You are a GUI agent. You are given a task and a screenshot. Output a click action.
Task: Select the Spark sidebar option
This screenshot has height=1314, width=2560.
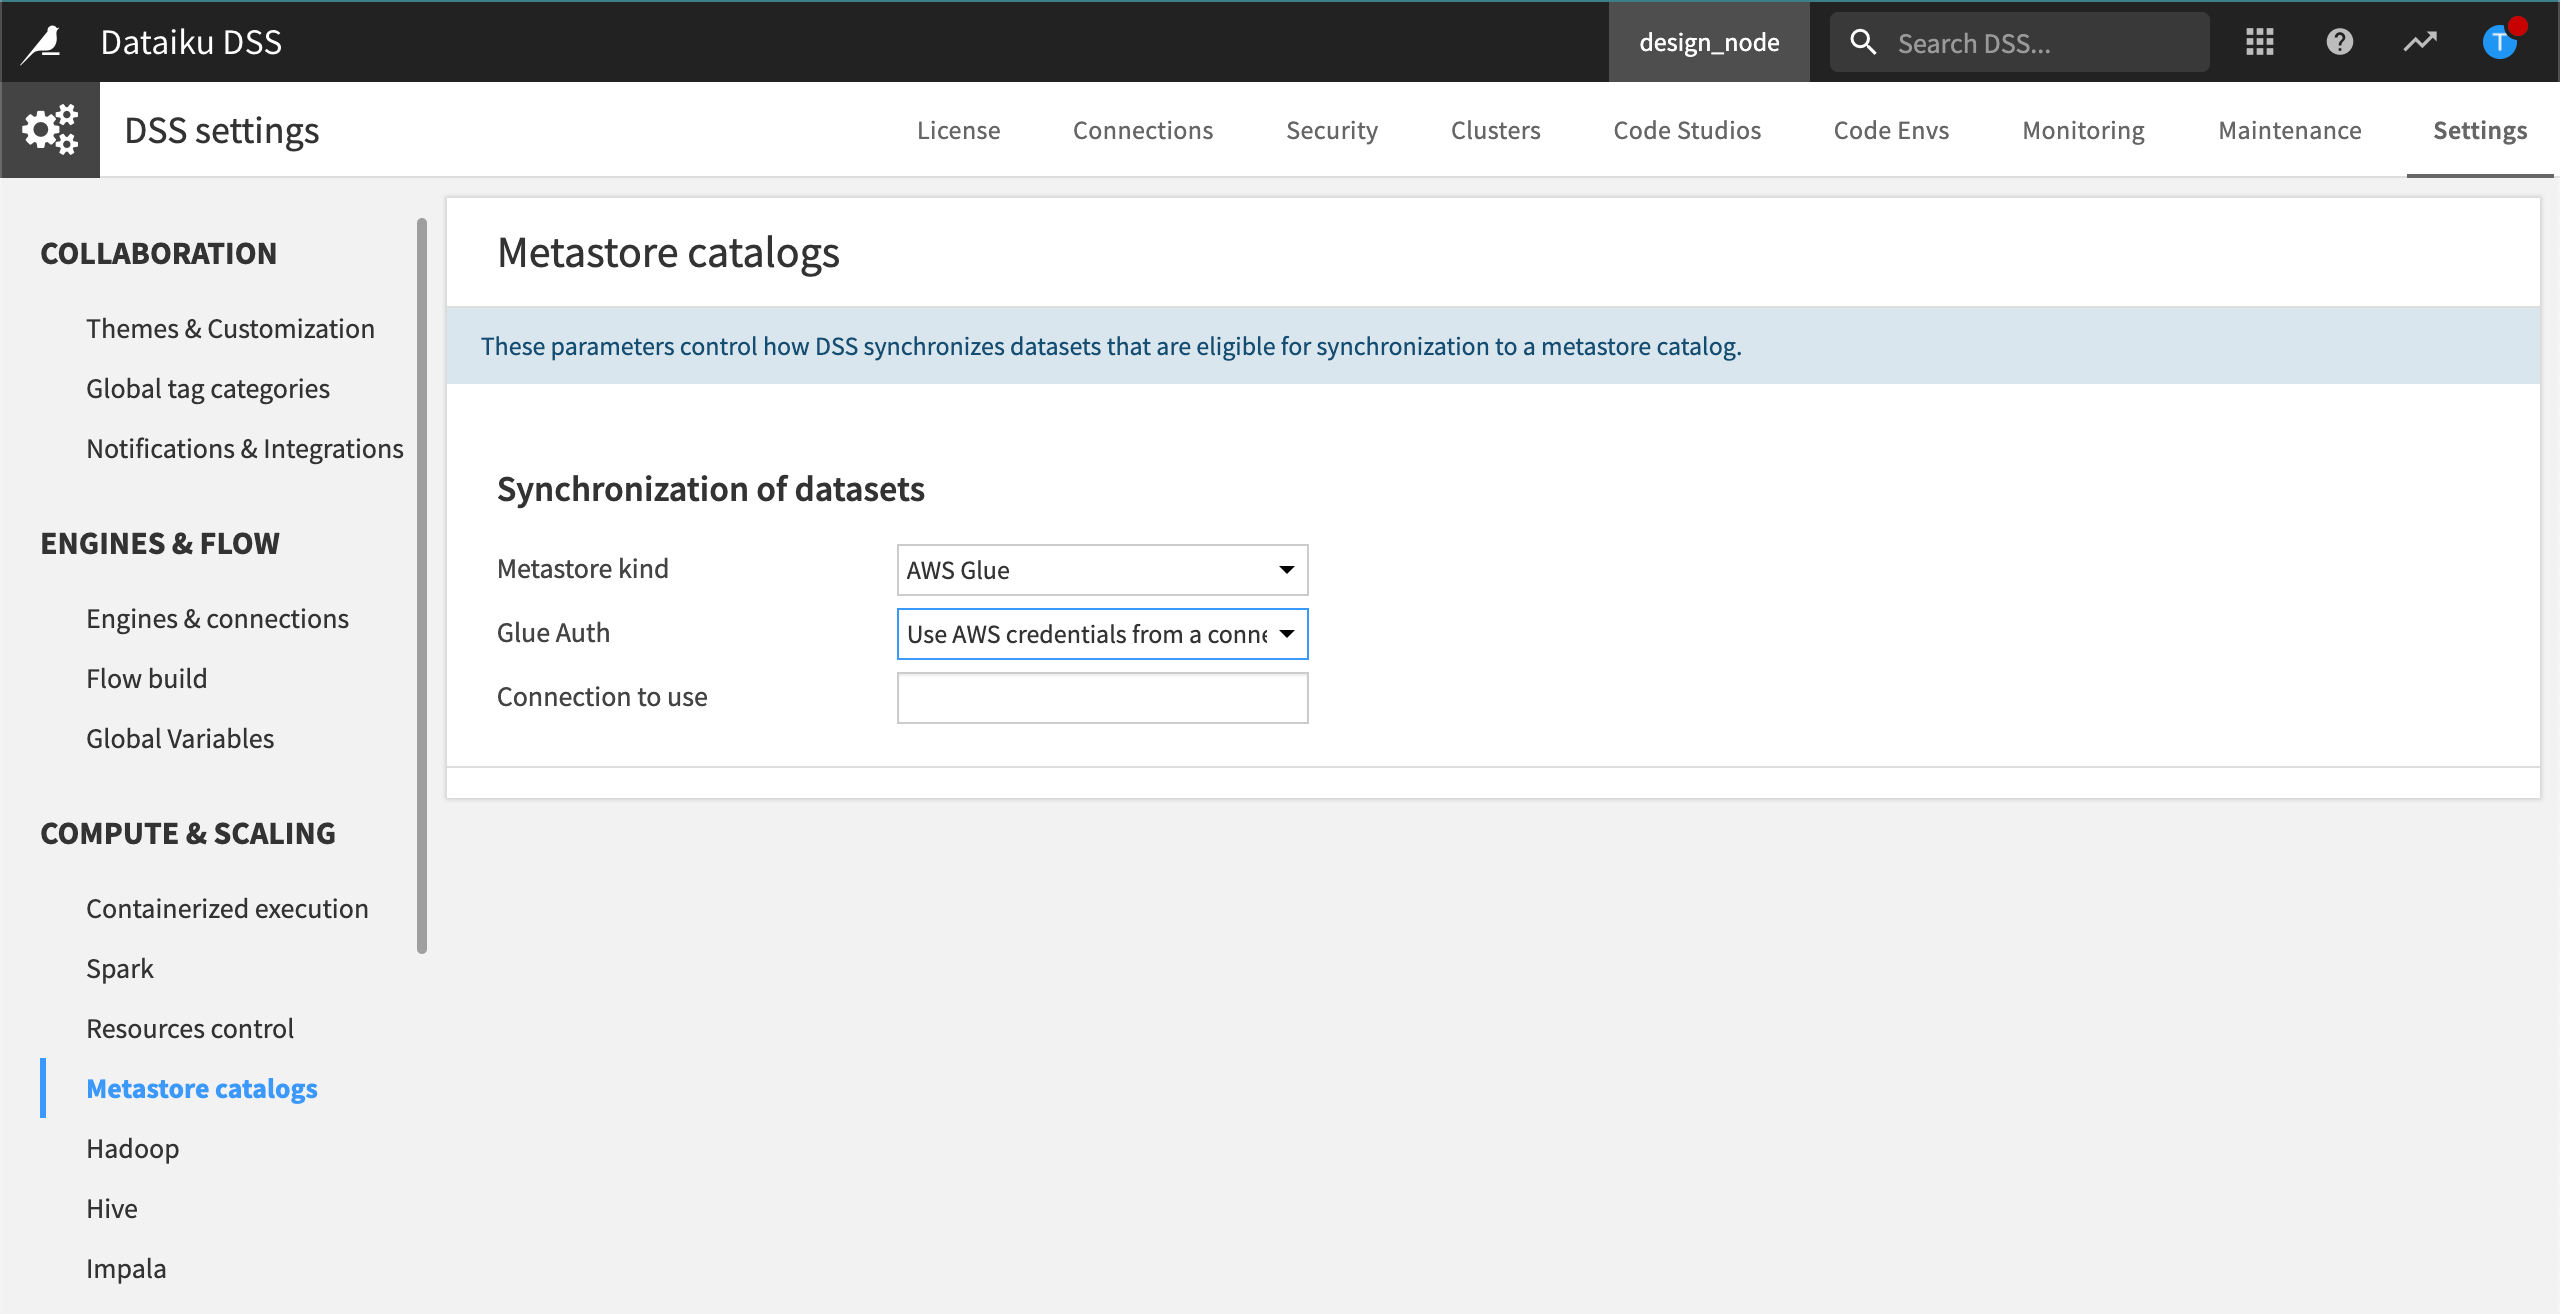pos(119,967)
